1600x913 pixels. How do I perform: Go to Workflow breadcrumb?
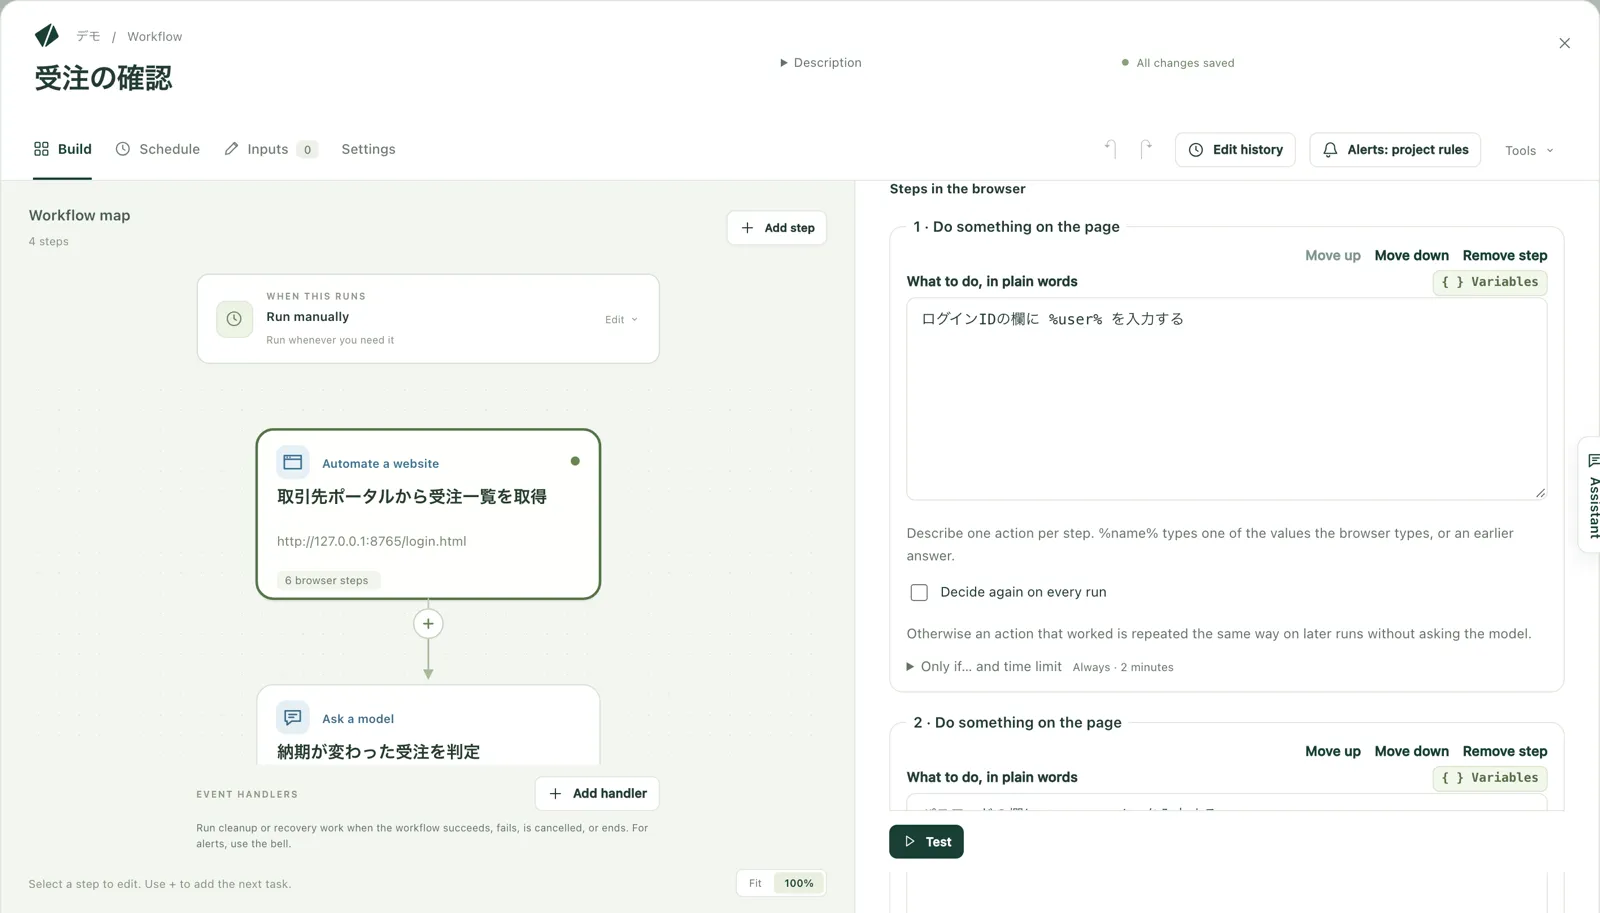155,36
